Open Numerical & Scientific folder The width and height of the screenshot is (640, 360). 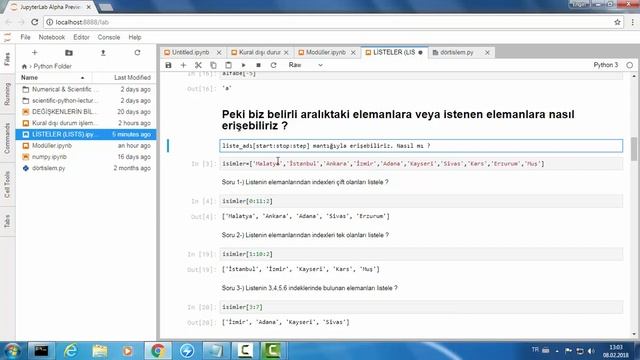[x=86, y=89]
